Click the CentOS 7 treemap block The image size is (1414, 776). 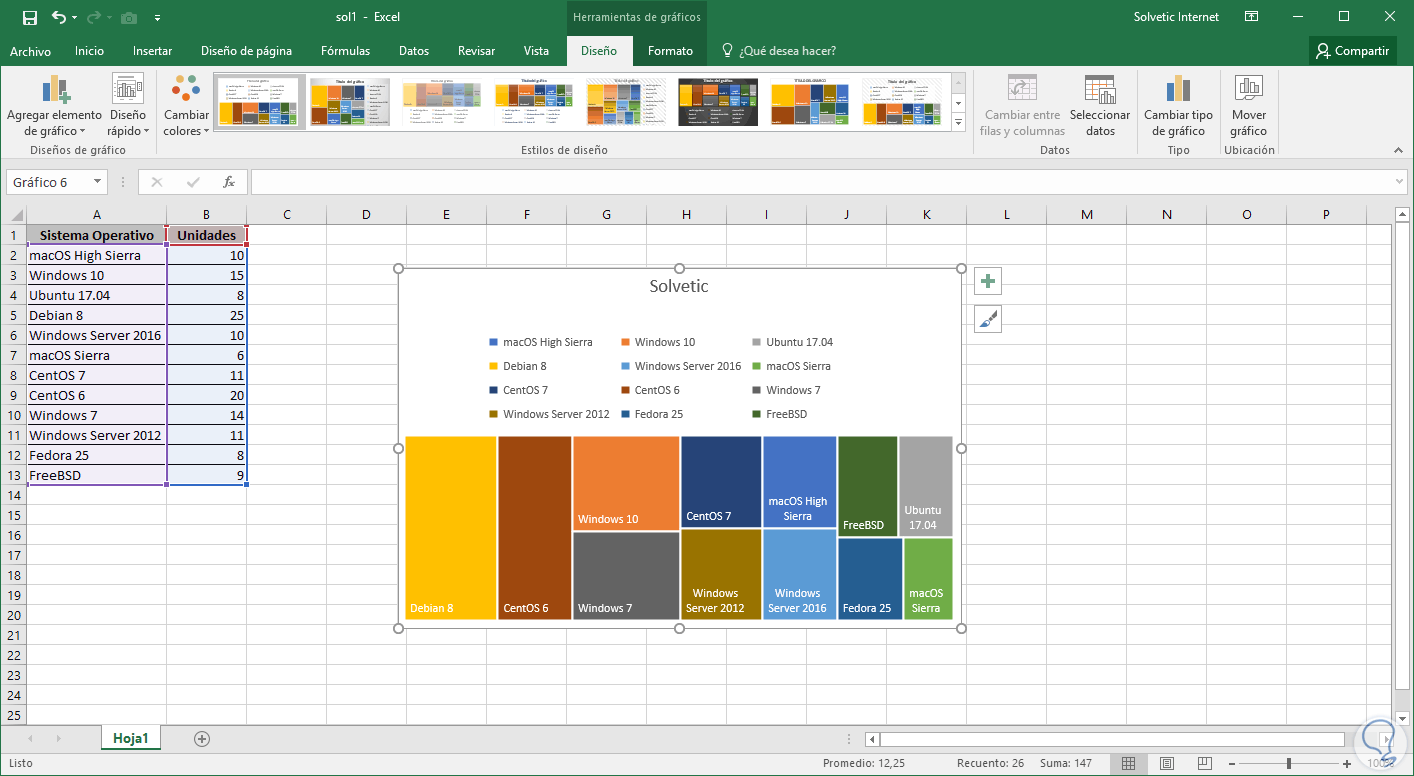[721, 482]
